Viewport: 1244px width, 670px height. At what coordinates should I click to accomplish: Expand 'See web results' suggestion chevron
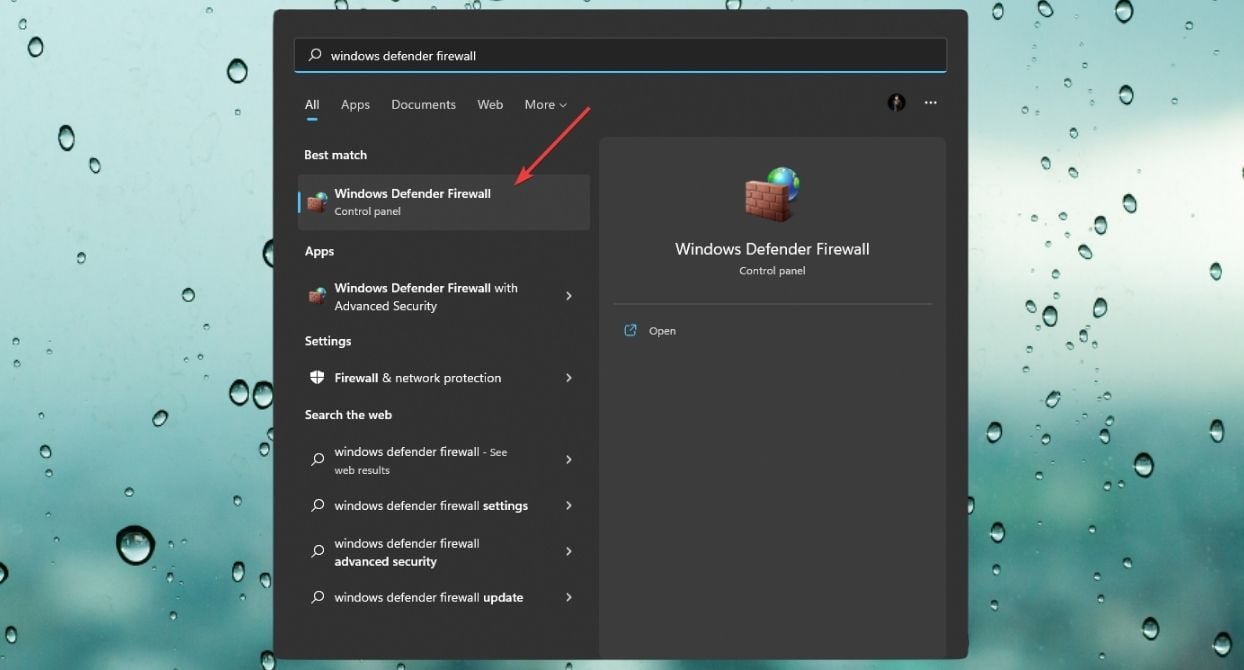[569, 460]
